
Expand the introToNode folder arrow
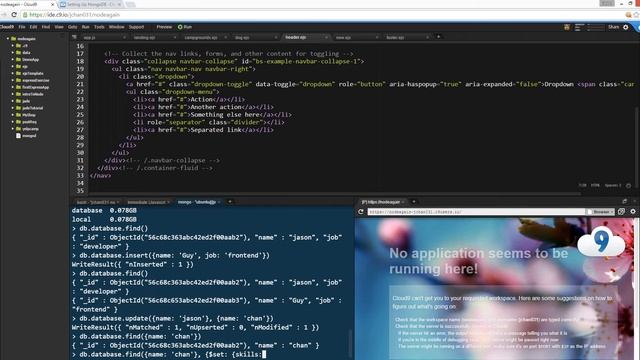[13, 94]
